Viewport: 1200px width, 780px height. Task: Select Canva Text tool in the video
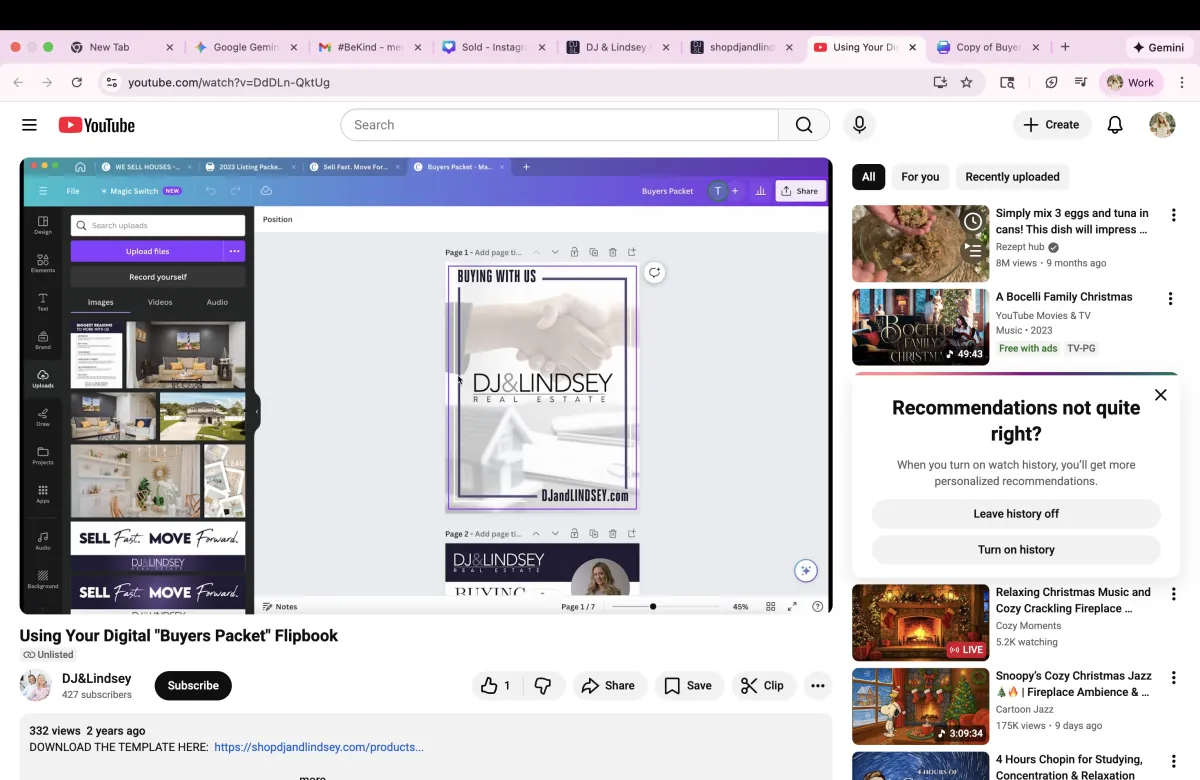tap(43, 301)
